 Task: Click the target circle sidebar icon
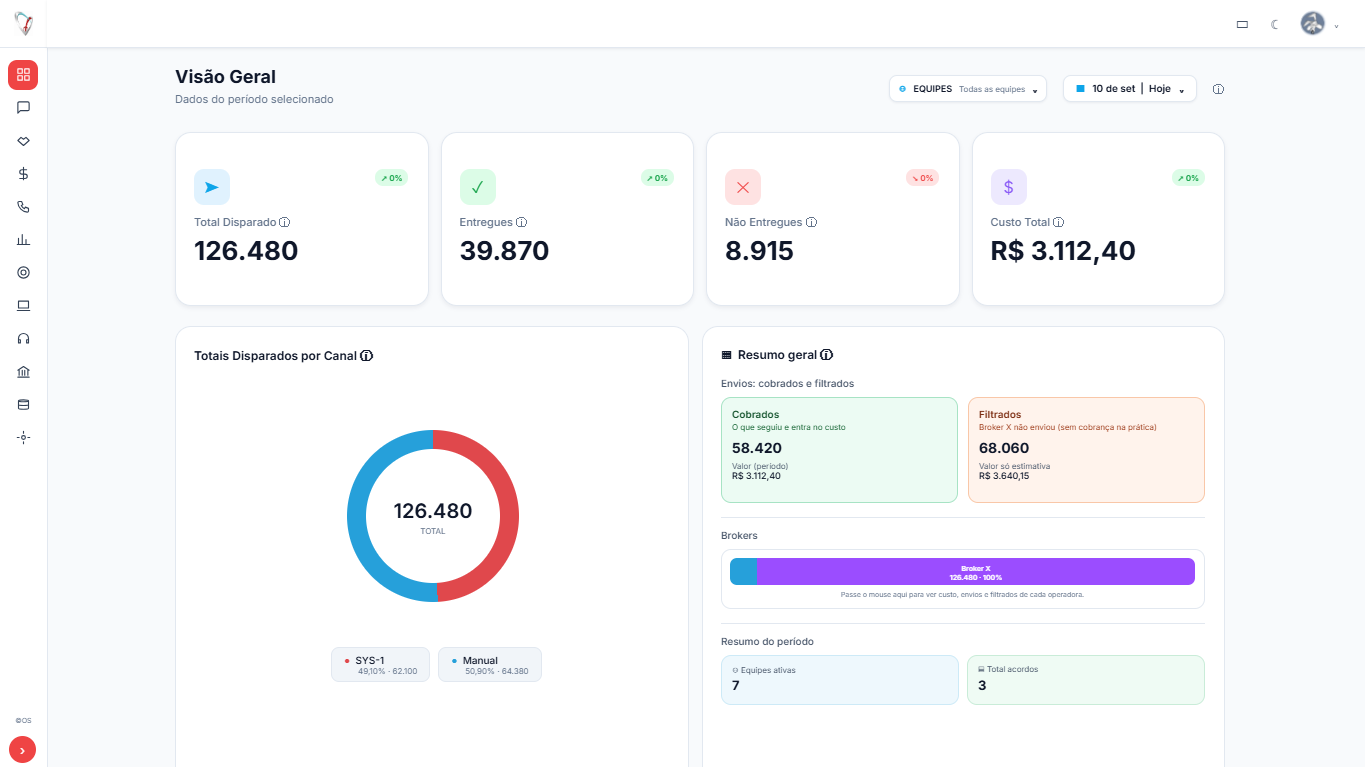pos(23,273)
